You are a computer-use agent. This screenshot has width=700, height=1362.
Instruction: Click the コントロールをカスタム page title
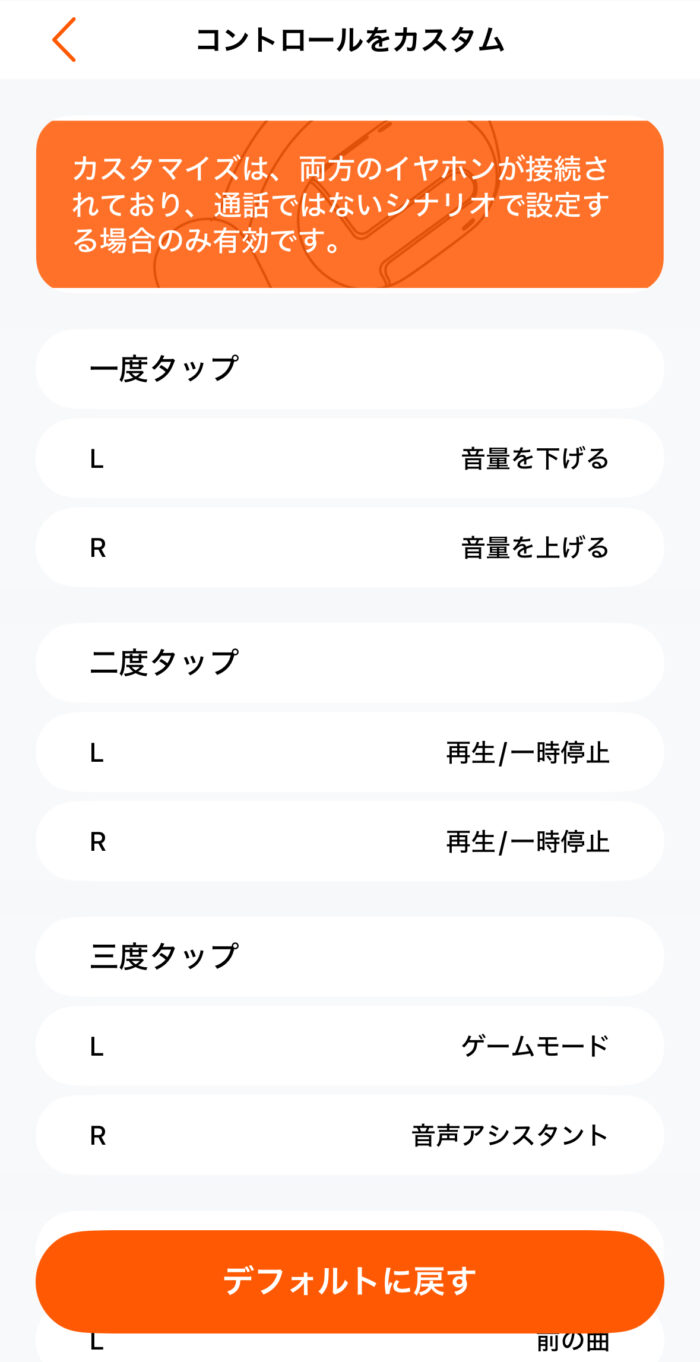[x=349, y=40]
